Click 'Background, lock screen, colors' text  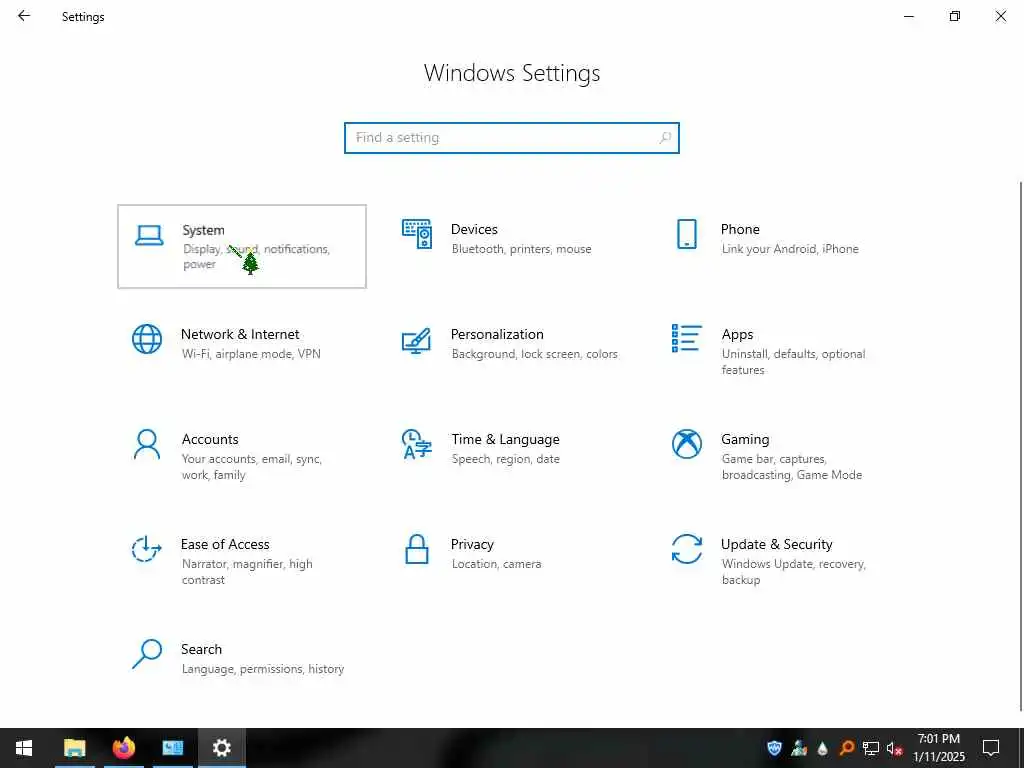tap(534, 354)
